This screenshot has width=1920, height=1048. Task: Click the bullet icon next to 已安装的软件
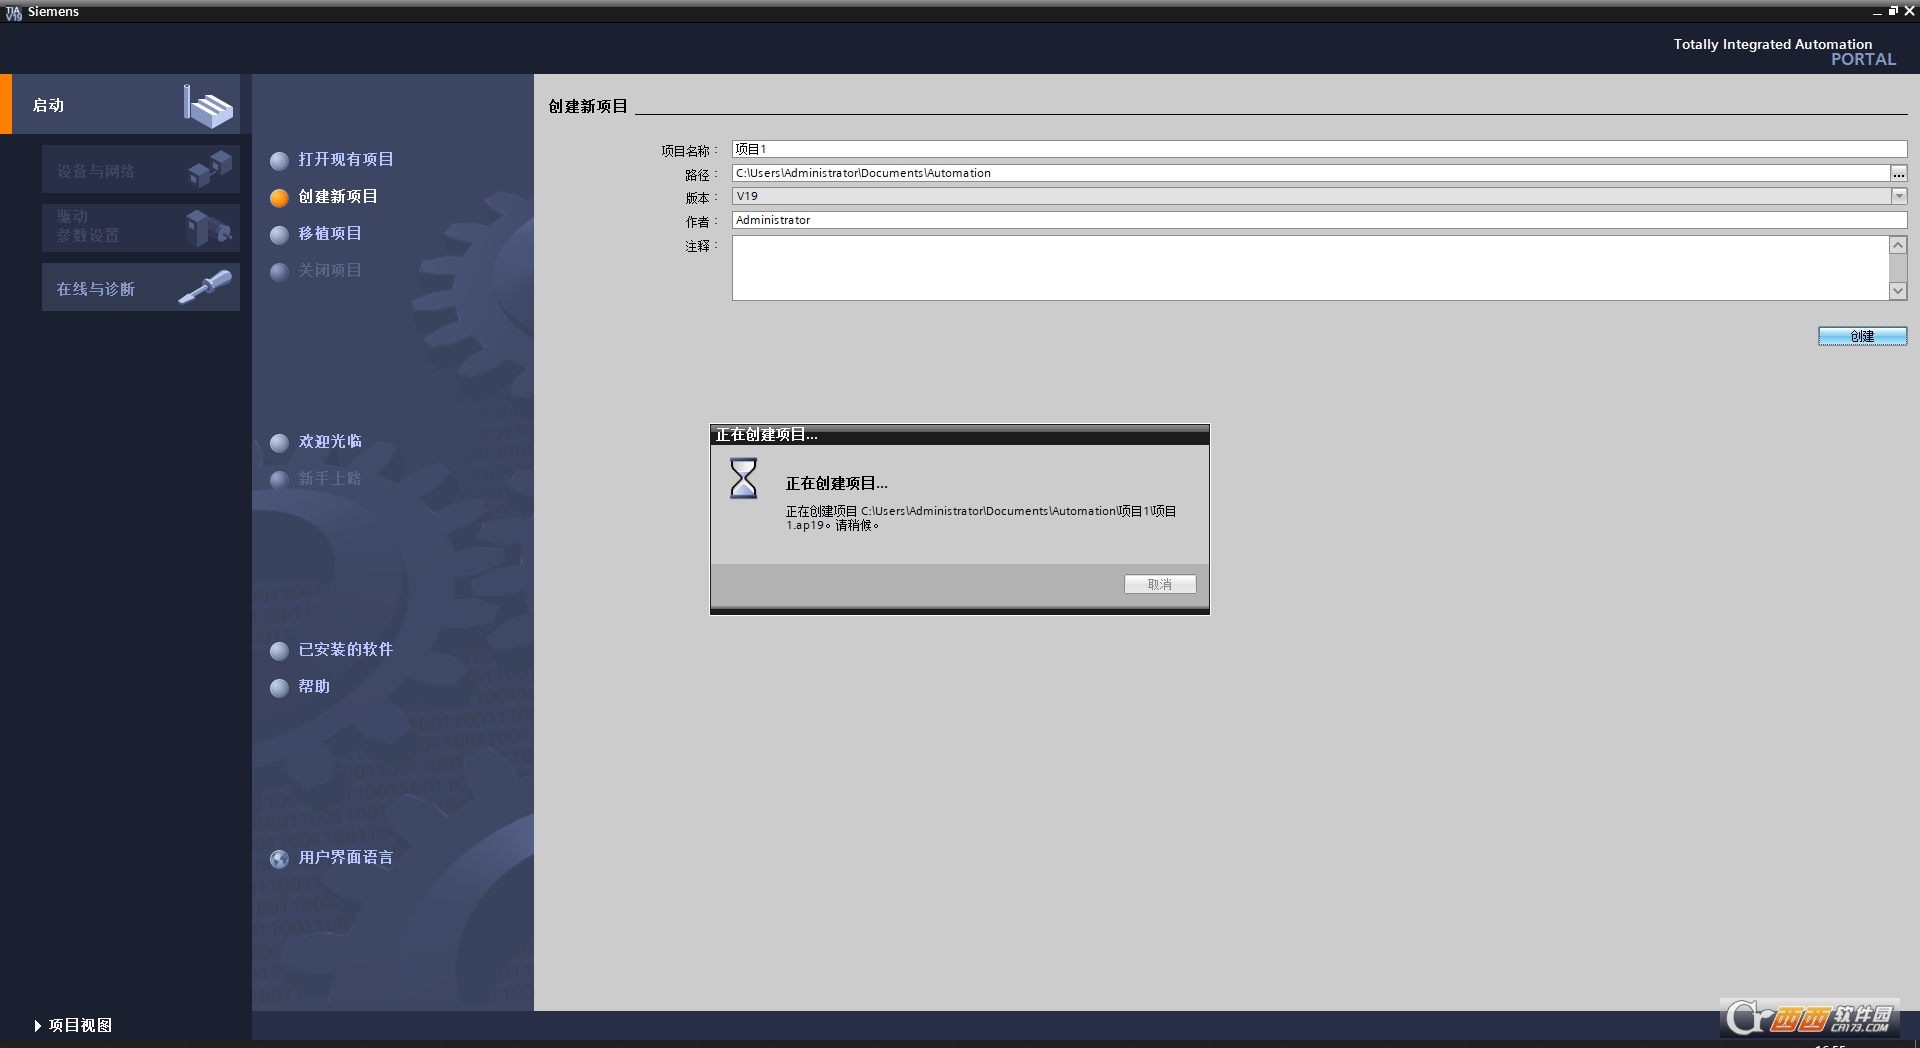[279, 650]
